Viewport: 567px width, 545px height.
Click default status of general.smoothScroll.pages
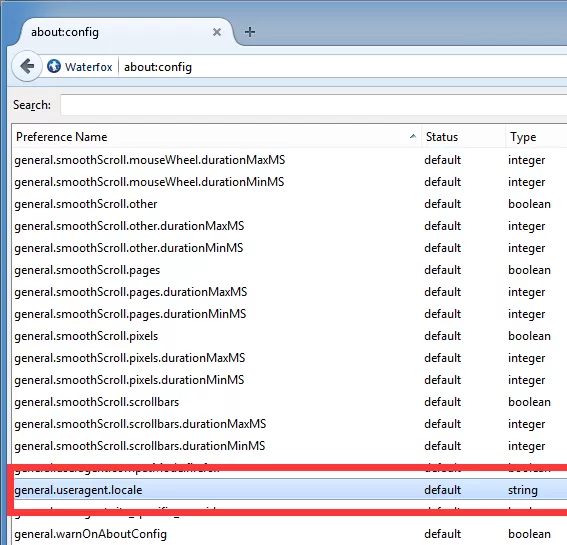443,270
